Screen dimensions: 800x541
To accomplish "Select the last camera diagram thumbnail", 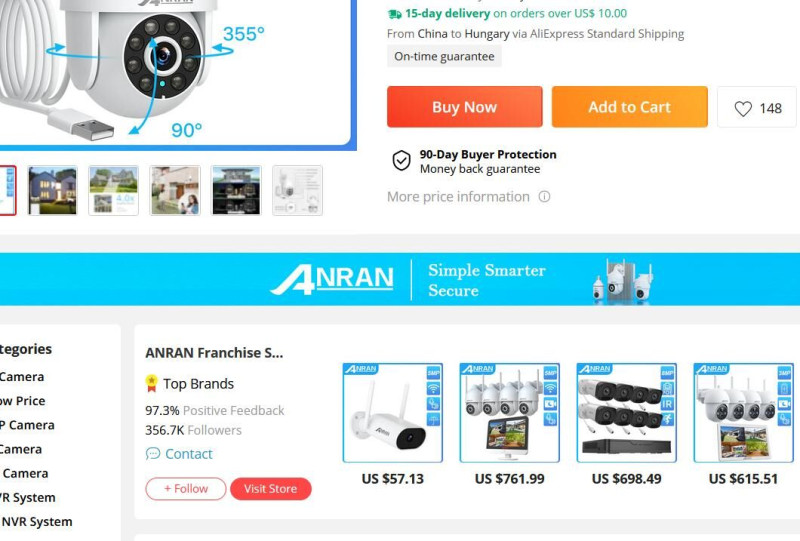I will tap(297, 190).
